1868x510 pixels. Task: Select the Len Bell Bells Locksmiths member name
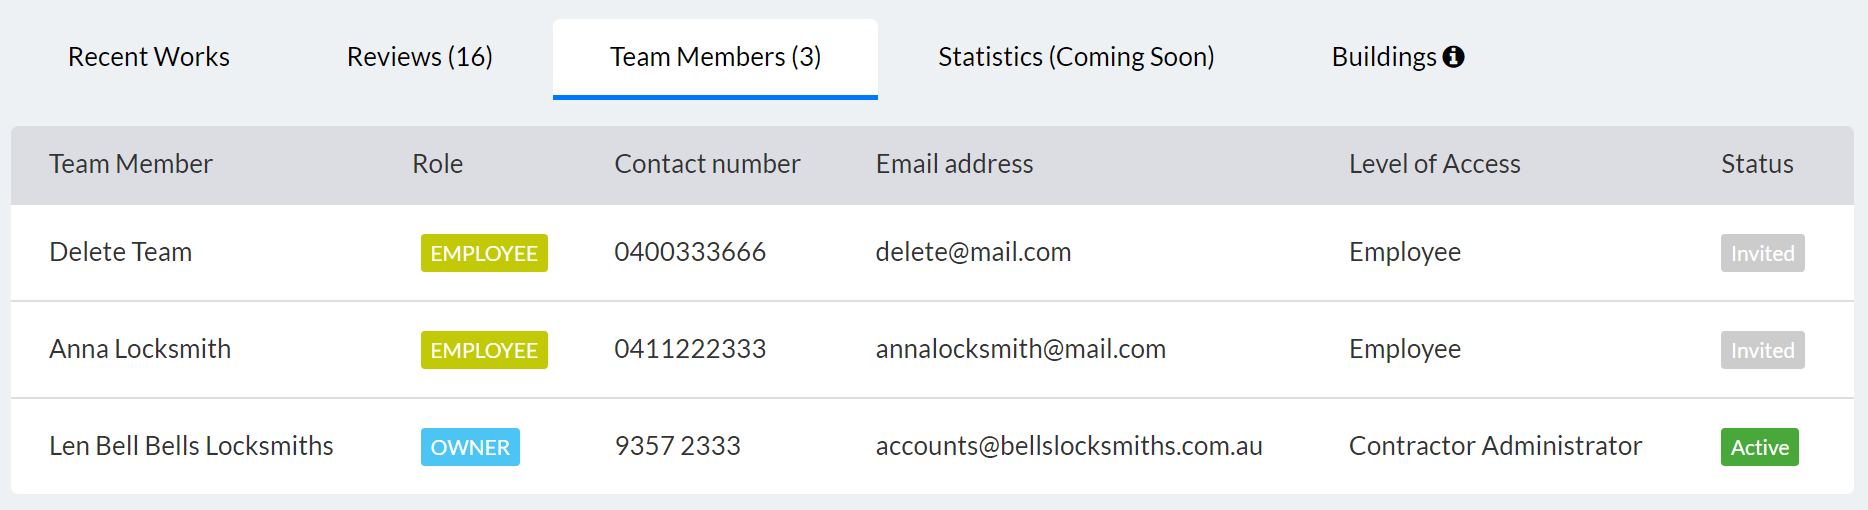click(x=191, y=446)
